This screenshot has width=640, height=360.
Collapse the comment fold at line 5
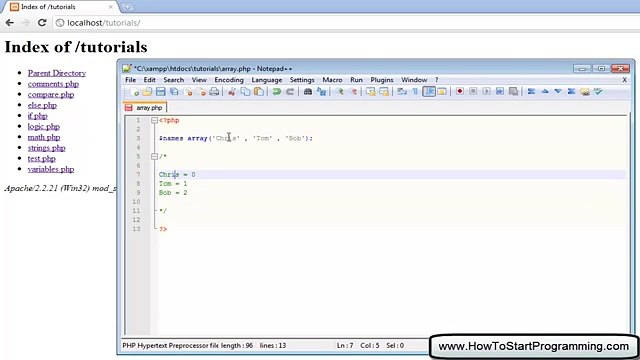click(154, 156)
